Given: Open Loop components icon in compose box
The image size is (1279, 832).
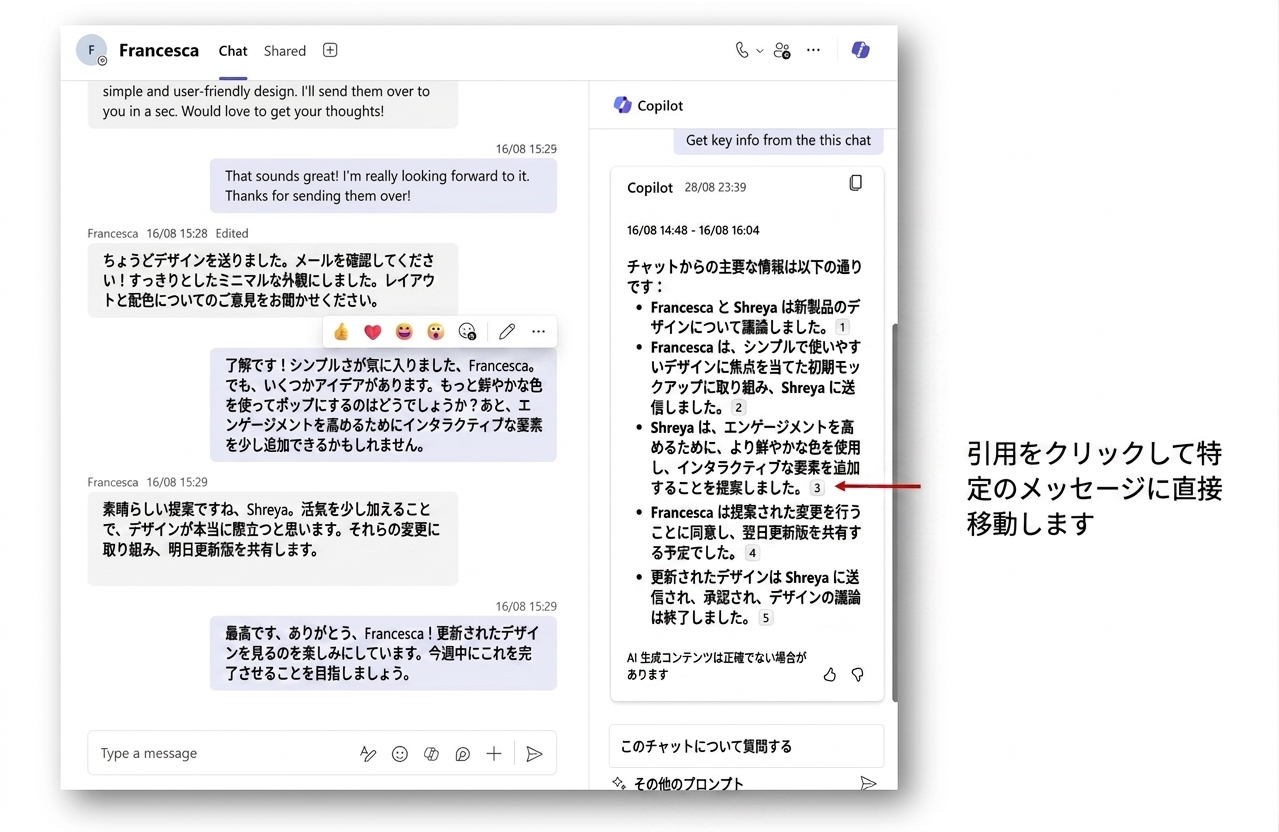Looking at the screenshot, I should click(462, 754).
